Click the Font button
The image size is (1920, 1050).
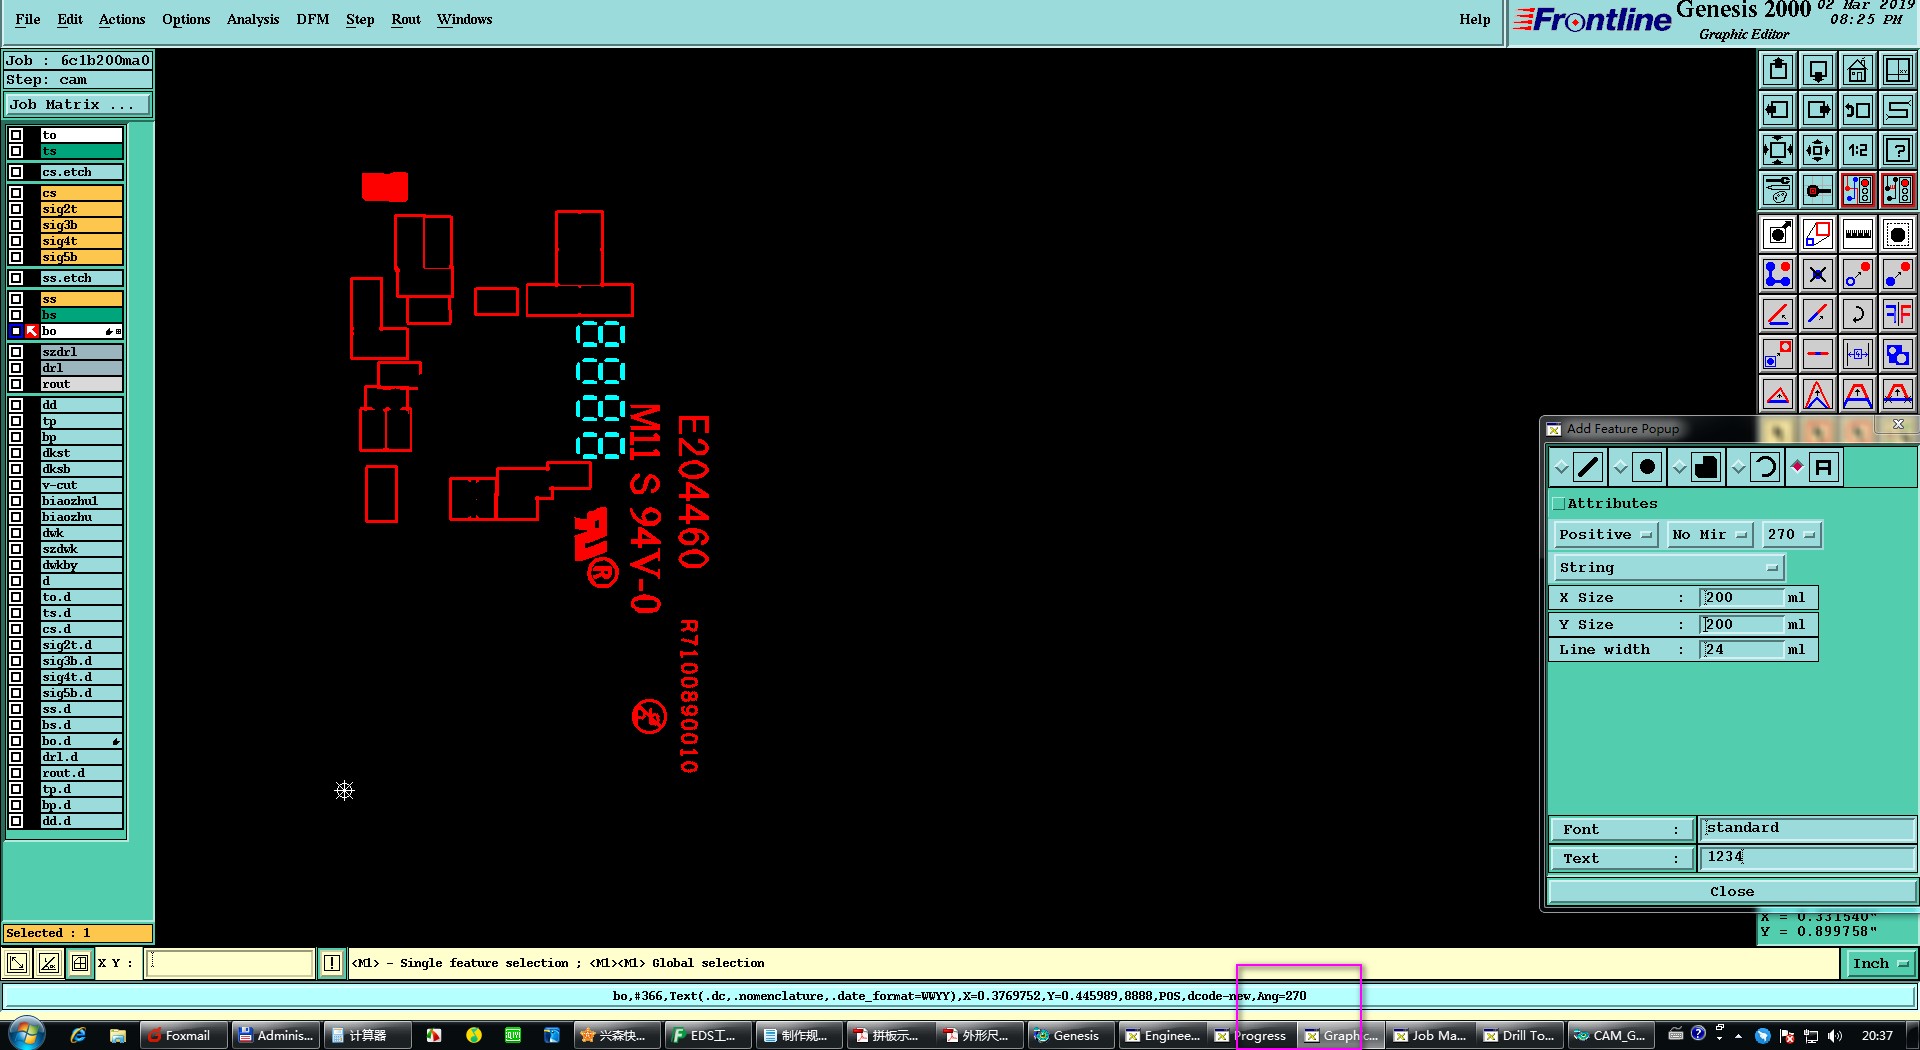click(1622, 829)
